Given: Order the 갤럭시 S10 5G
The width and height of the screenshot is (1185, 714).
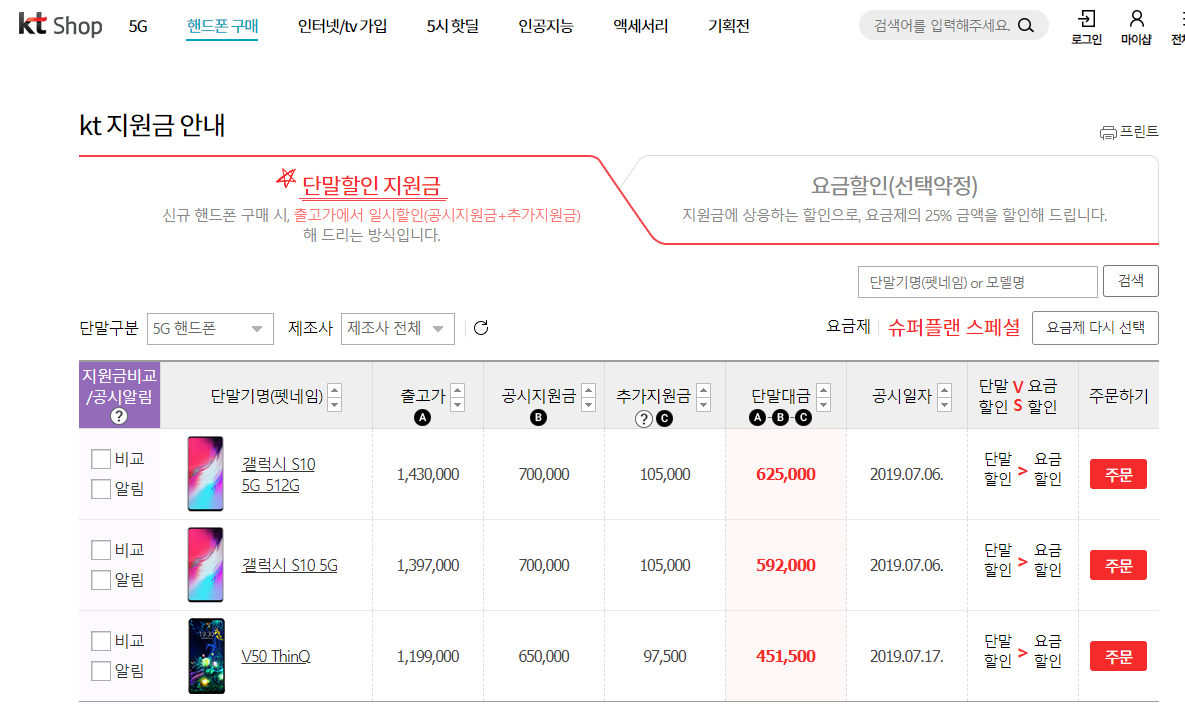Looking at the screenshot, I should coord(1118,565).
